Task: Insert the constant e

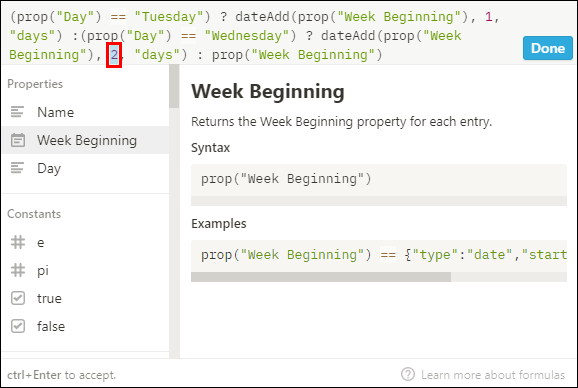Action: (x=86, y=242)
